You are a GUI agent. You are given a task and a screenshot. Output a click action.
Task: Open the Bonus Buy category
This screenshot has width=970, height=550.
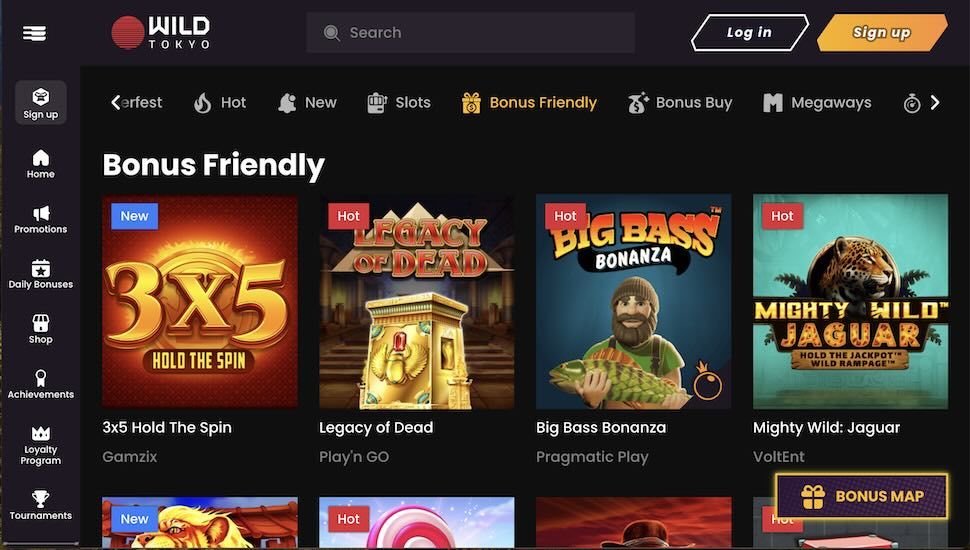point(680,102)
